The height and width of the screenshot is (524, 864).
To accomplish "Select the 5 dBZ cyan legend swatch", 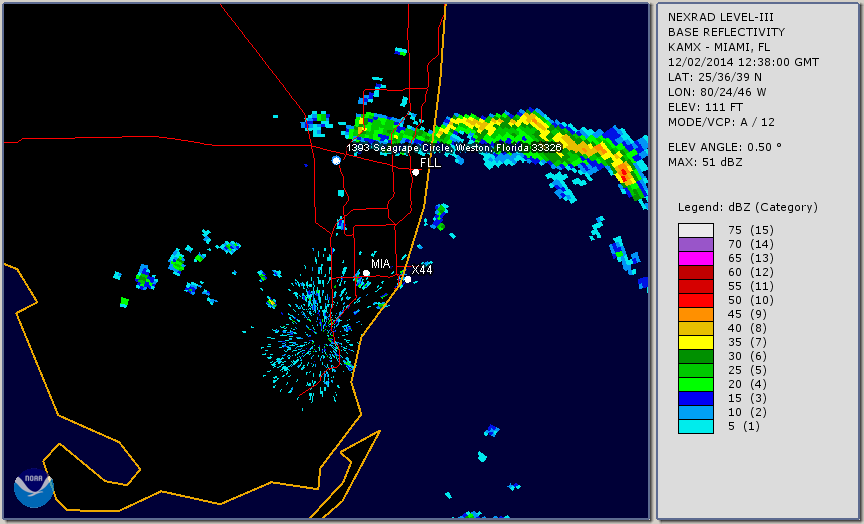I will click(x=695, y=426).
